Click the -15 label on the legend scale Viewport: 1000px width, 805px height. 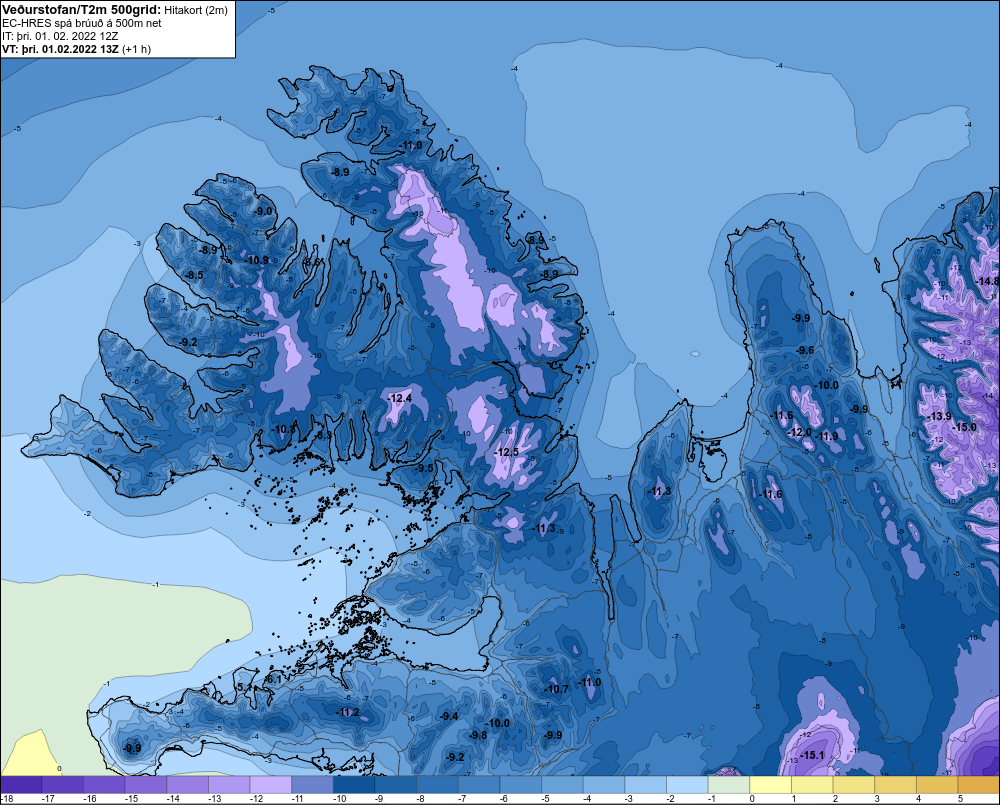click(131, 799)
